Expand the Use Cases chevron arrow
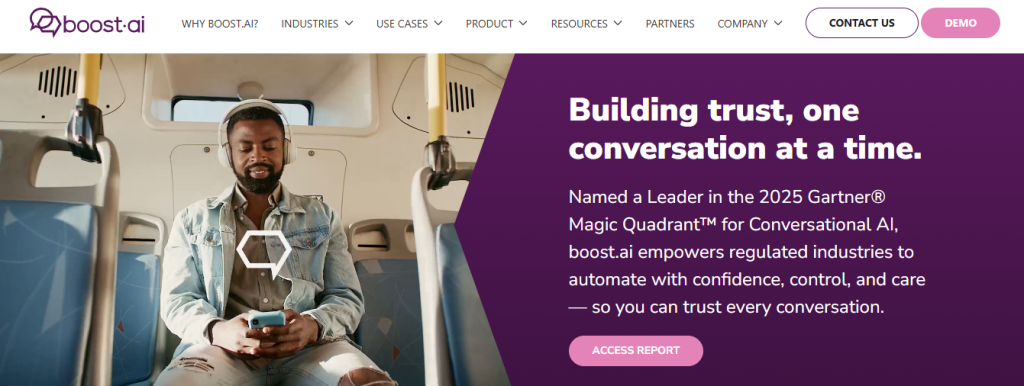The width and height of the screenshot is (1024, 386). (x=438, y=23)
